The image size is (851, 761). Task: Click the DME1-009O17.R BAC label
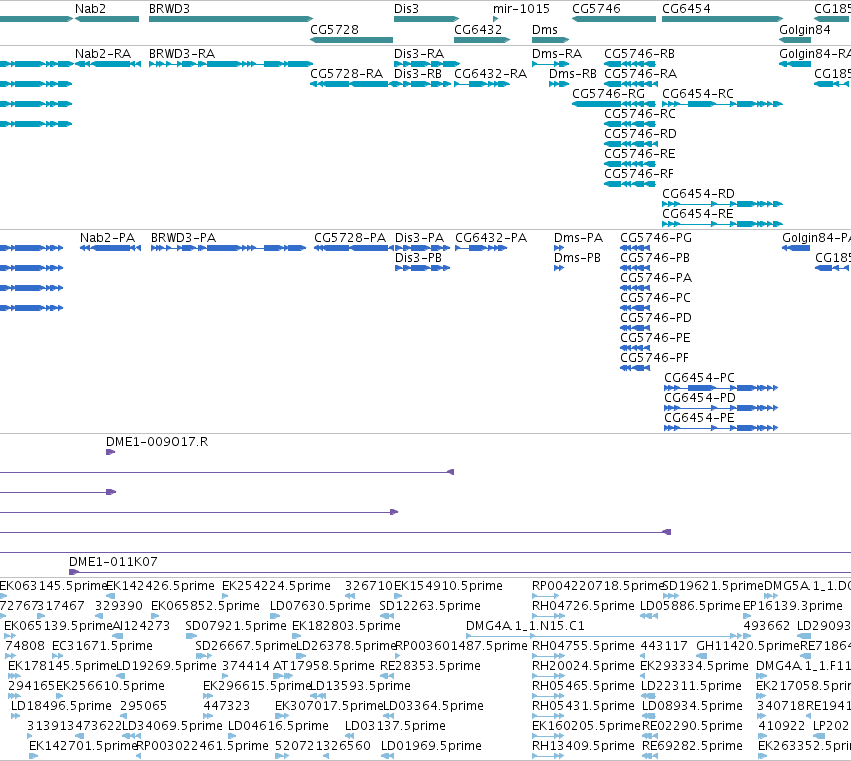157,442
